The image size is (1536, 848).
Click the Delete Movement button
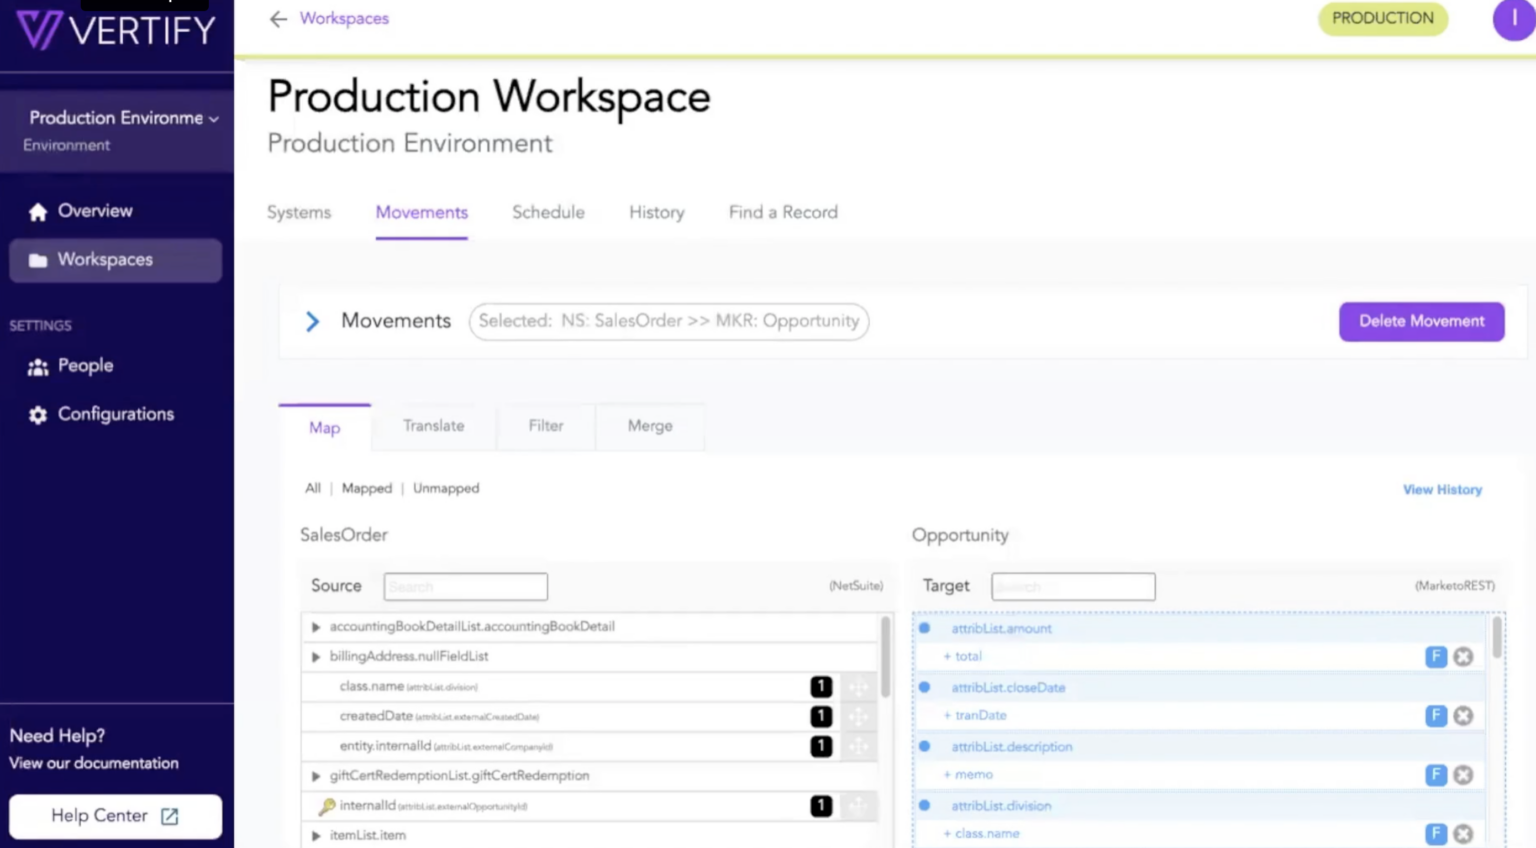pos(1421,321)
